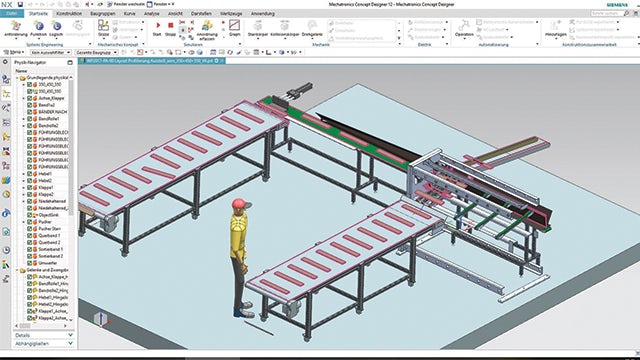Click the Save icon in the title bar
640x360 pixels.
tap(20, 4)
